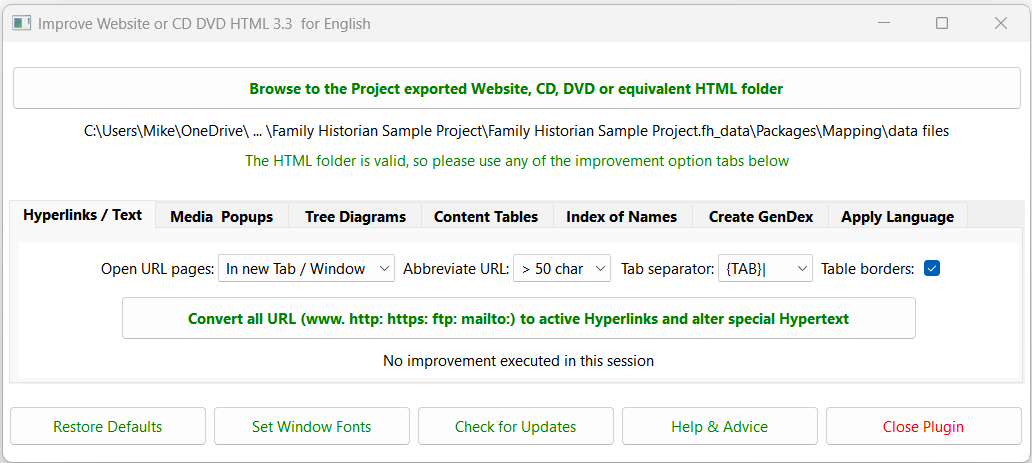Click the app icon in title bar
The width and height of the screenshot is (1032, 463).
click(x=20, y=23)
